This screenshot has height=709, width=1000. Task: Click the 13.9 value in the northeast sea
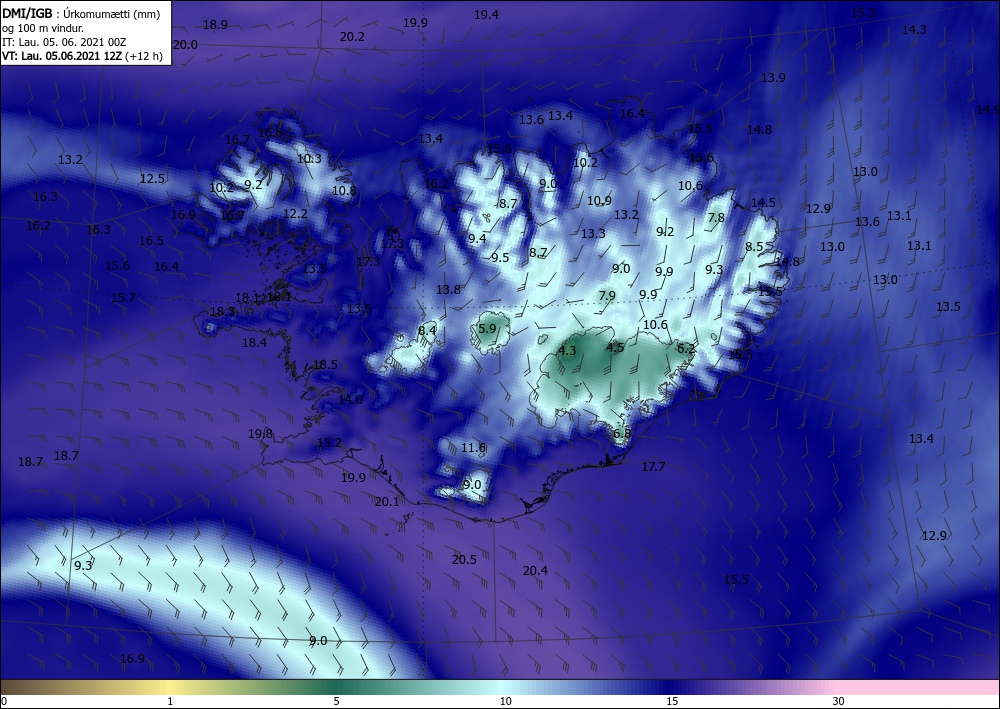coord(773,77)
